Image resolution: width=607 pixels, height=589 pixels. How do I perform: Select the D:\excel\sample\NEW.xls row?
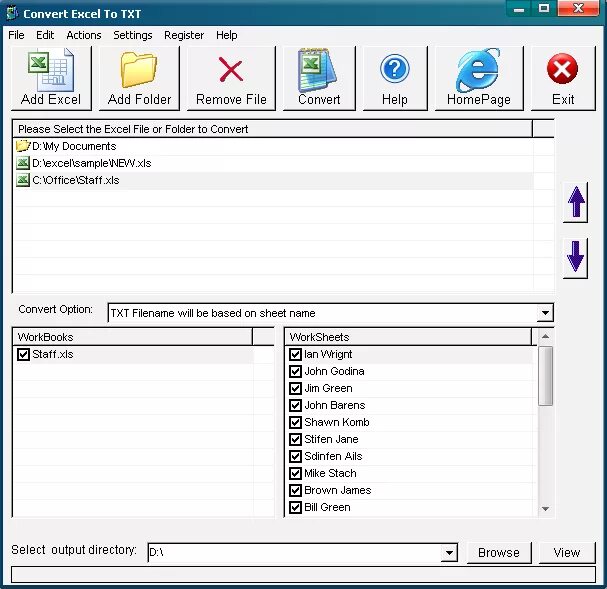click(273, 163)
